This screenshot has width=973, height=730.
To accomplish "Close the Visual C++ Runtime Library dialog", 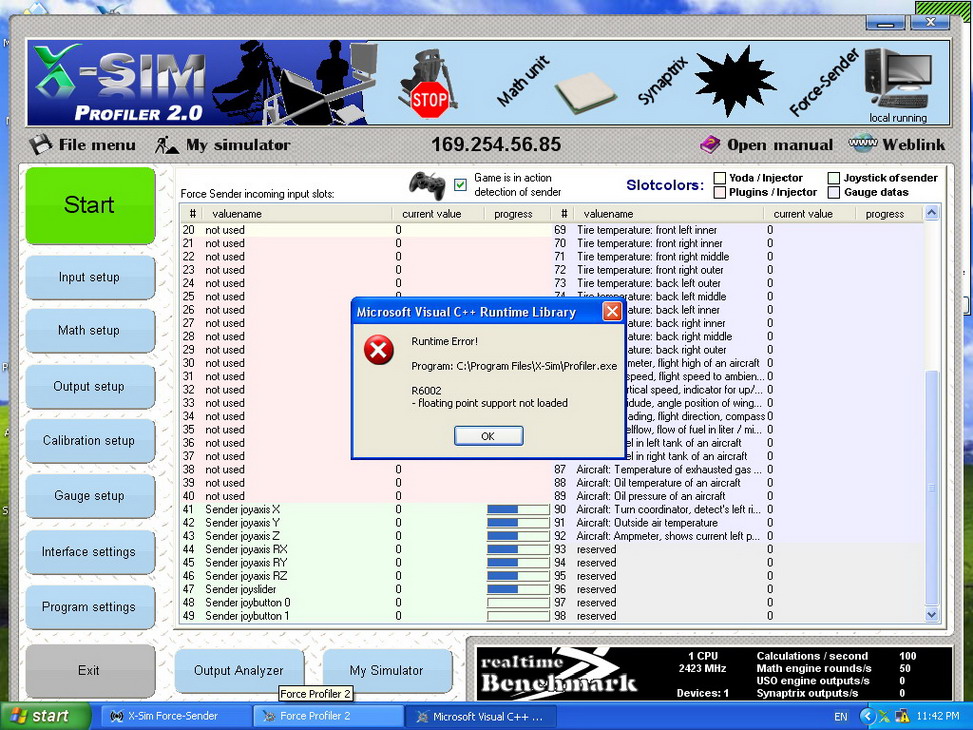I will tap(612, 312).
